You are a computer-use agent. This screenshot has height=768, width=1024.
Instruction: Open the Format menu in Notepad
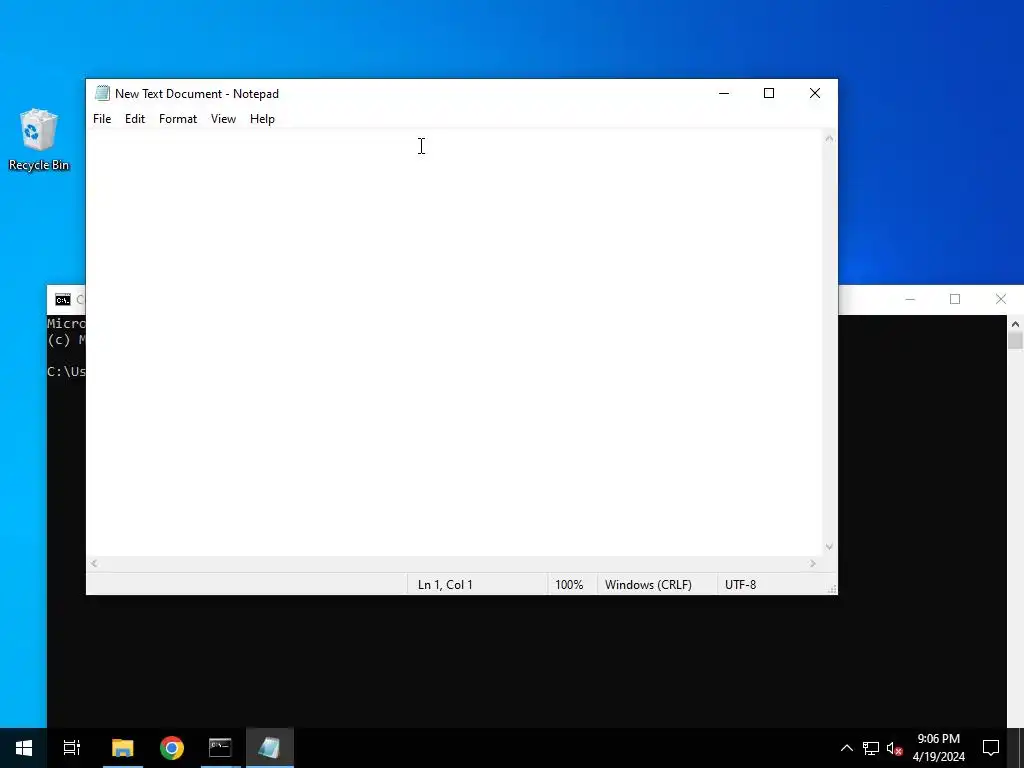coord(178,119)
